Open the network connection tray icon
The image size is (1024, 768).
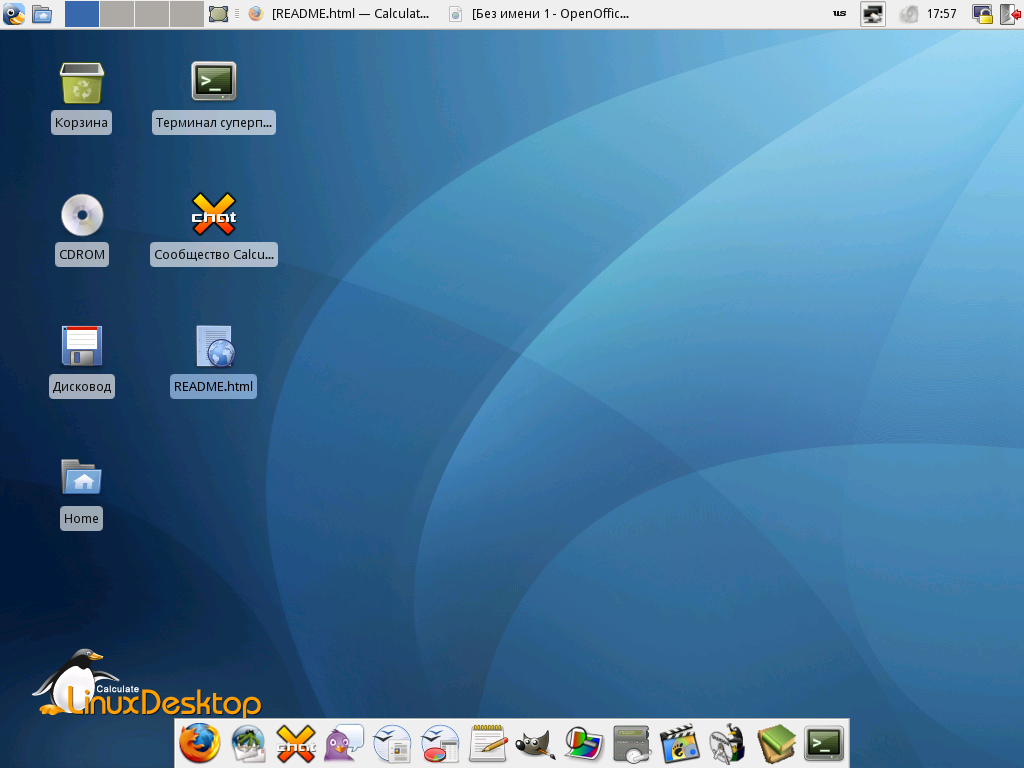point(873,14)
